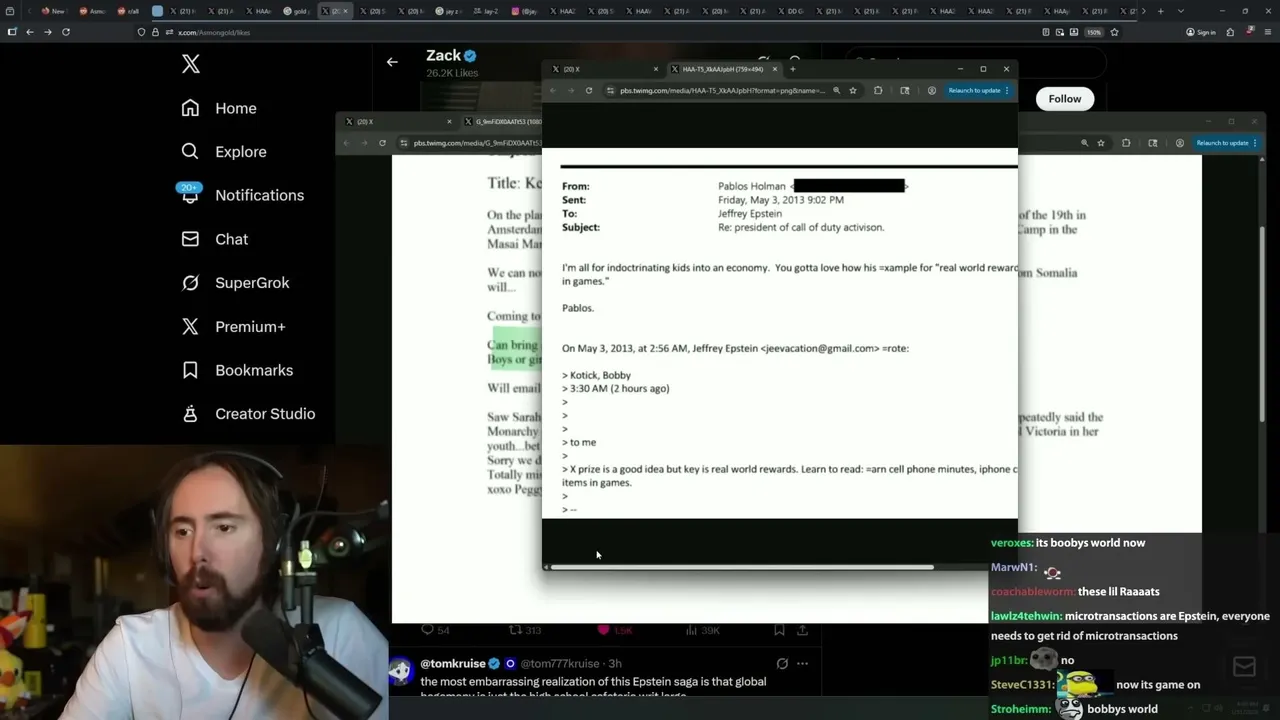The width and height of the screenshot is (1280, 720).
Task: Click forward arrow in main browser toolbar
Action: [x=47, y=32]
